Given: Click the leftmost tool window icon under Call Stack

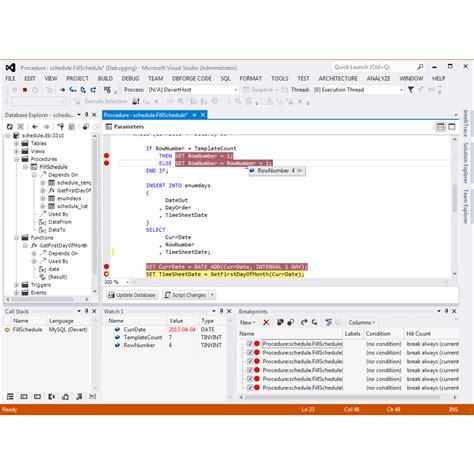Looking at the screenshot, I should point(10,396).
